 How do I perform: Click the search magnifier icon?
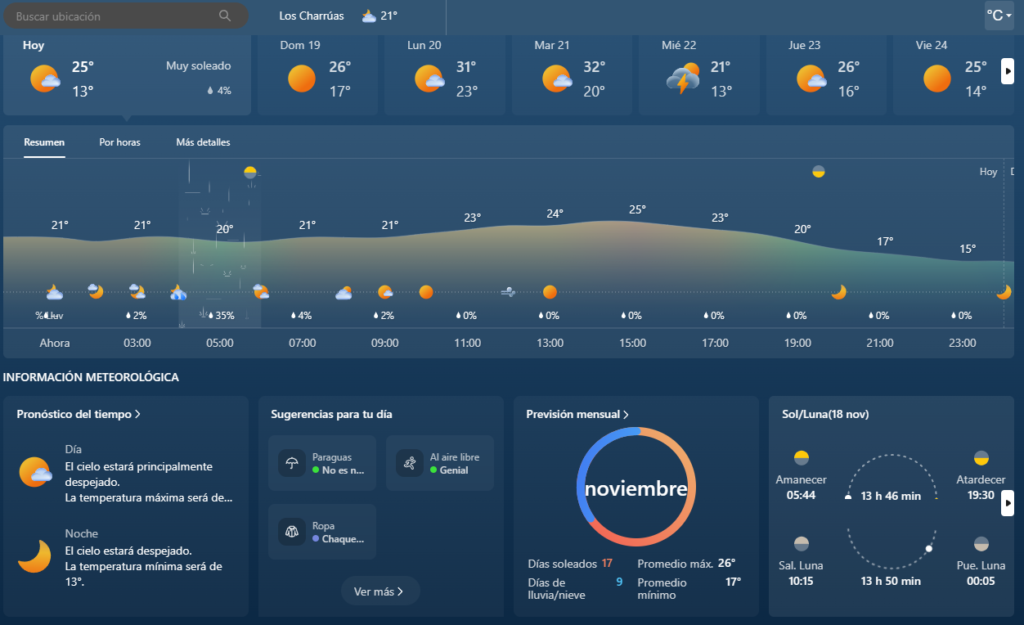pos(225,16)
